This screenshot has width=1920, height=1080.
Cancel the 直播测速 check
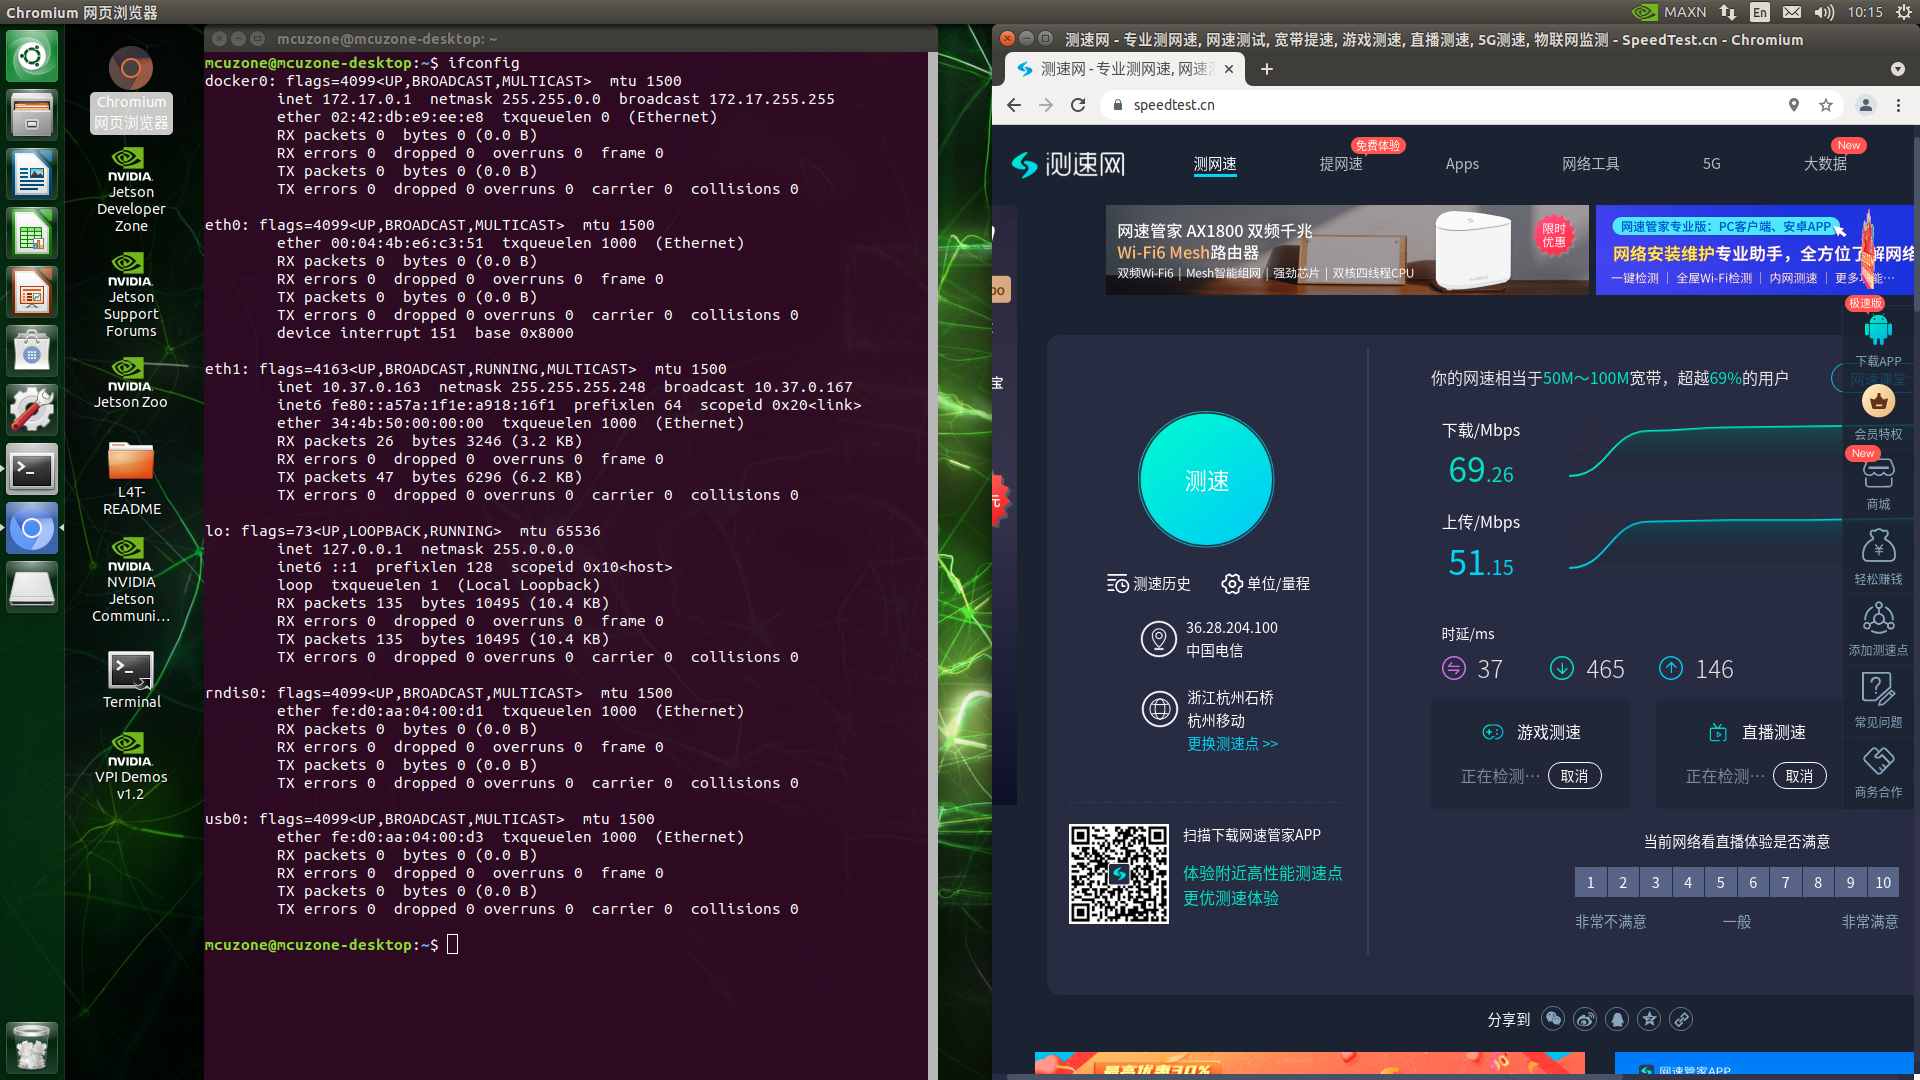[x=1799, y=776]
